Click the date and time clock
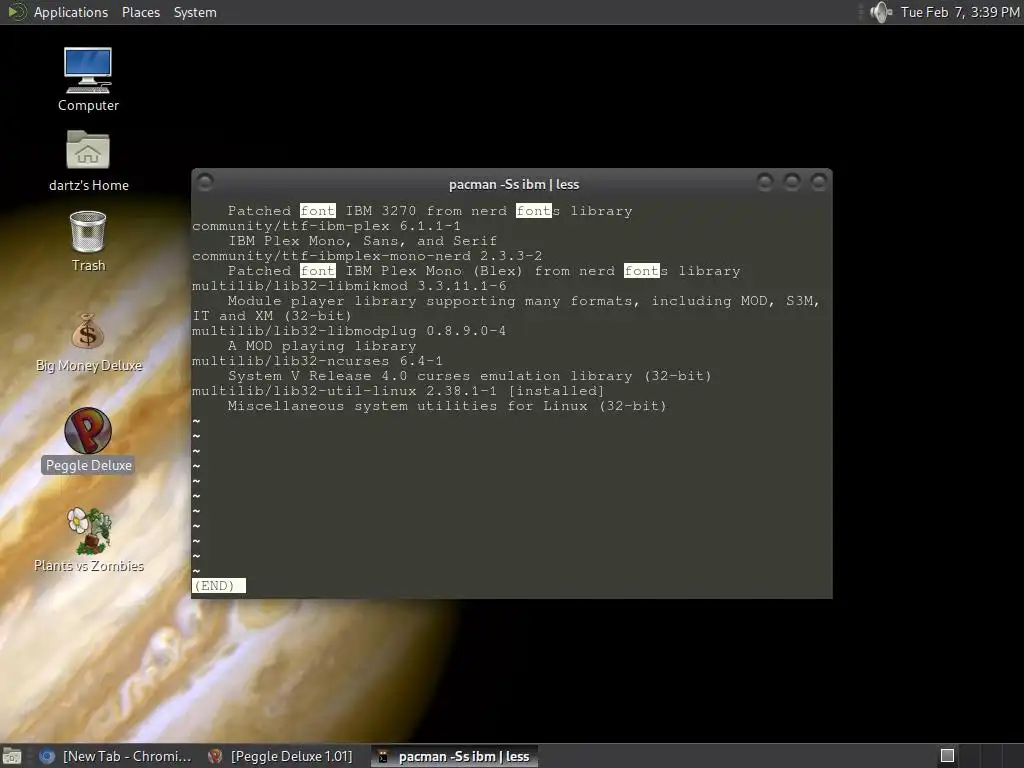 point(959,12)
